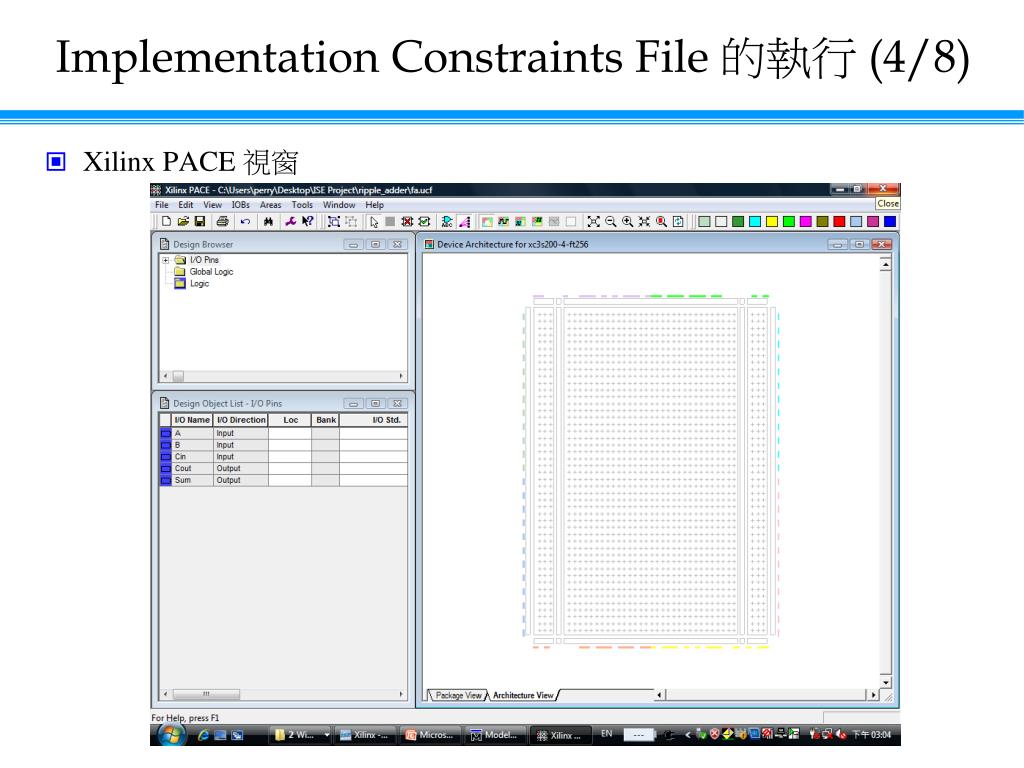Open the File menu

[162, 205]
